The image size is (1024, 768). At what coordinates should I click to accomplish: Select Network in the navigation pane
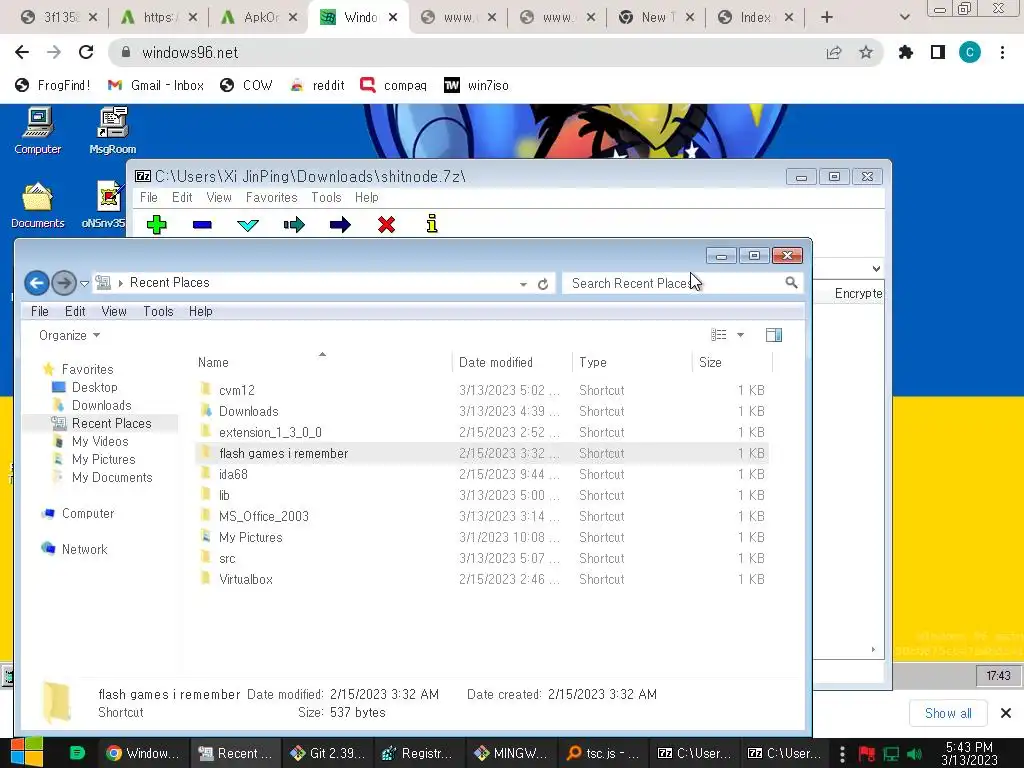(84, 549)
